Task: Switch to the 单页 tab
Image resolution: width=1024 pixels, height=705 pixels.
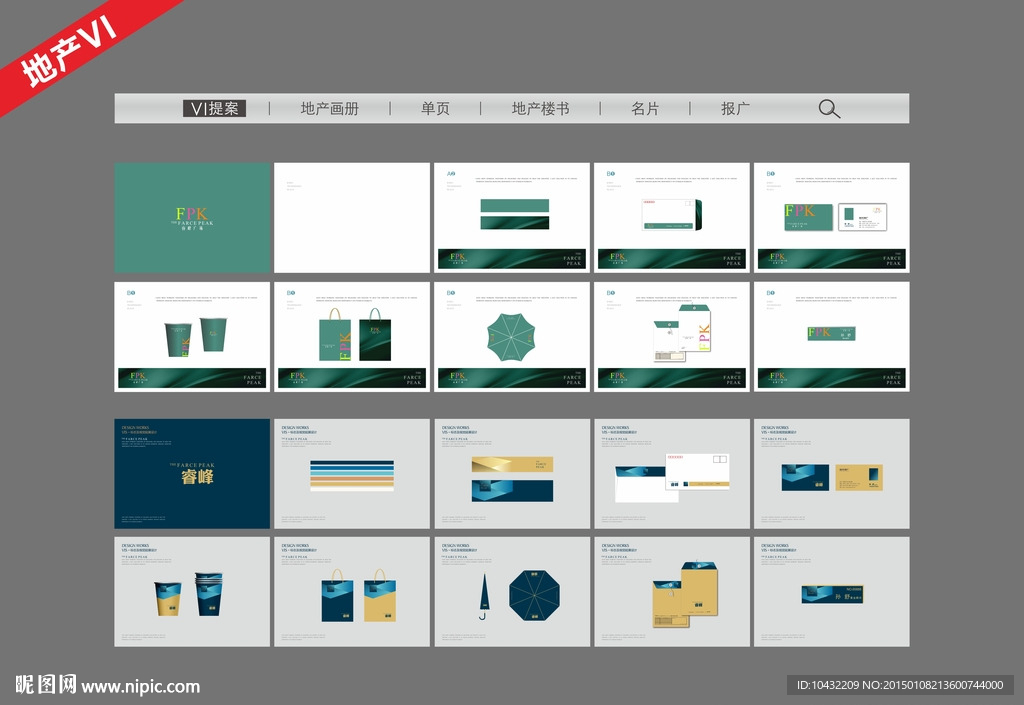Action: pyautogui.click(x=436, y=108)
